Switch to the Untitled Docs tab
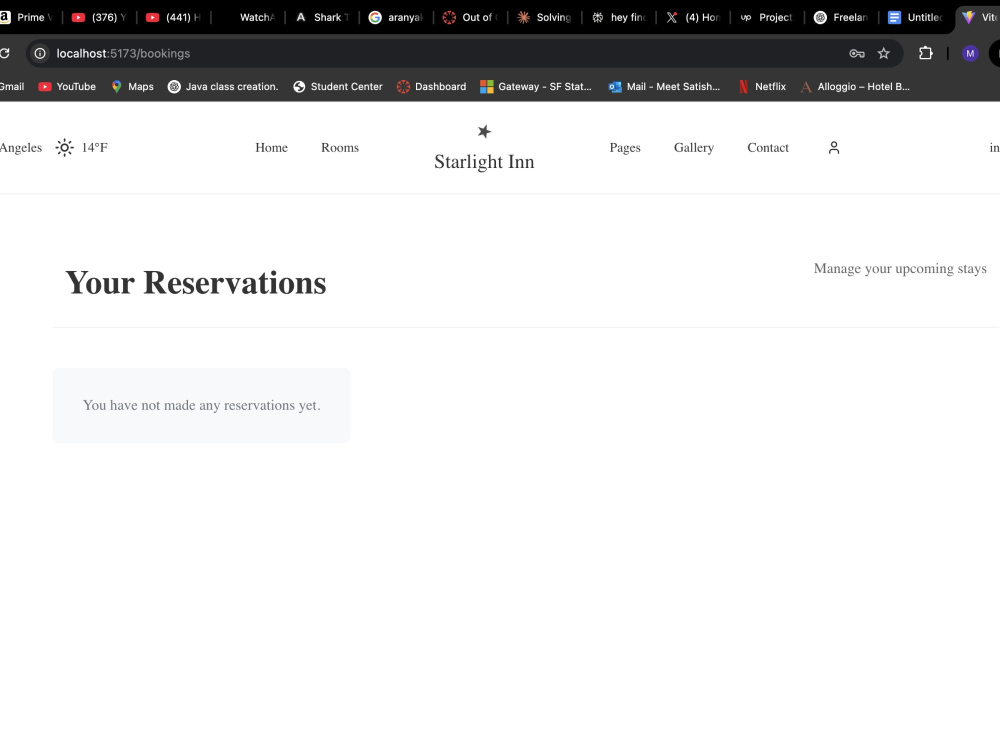The image size is (1000, 750). (x=915, y=17)
